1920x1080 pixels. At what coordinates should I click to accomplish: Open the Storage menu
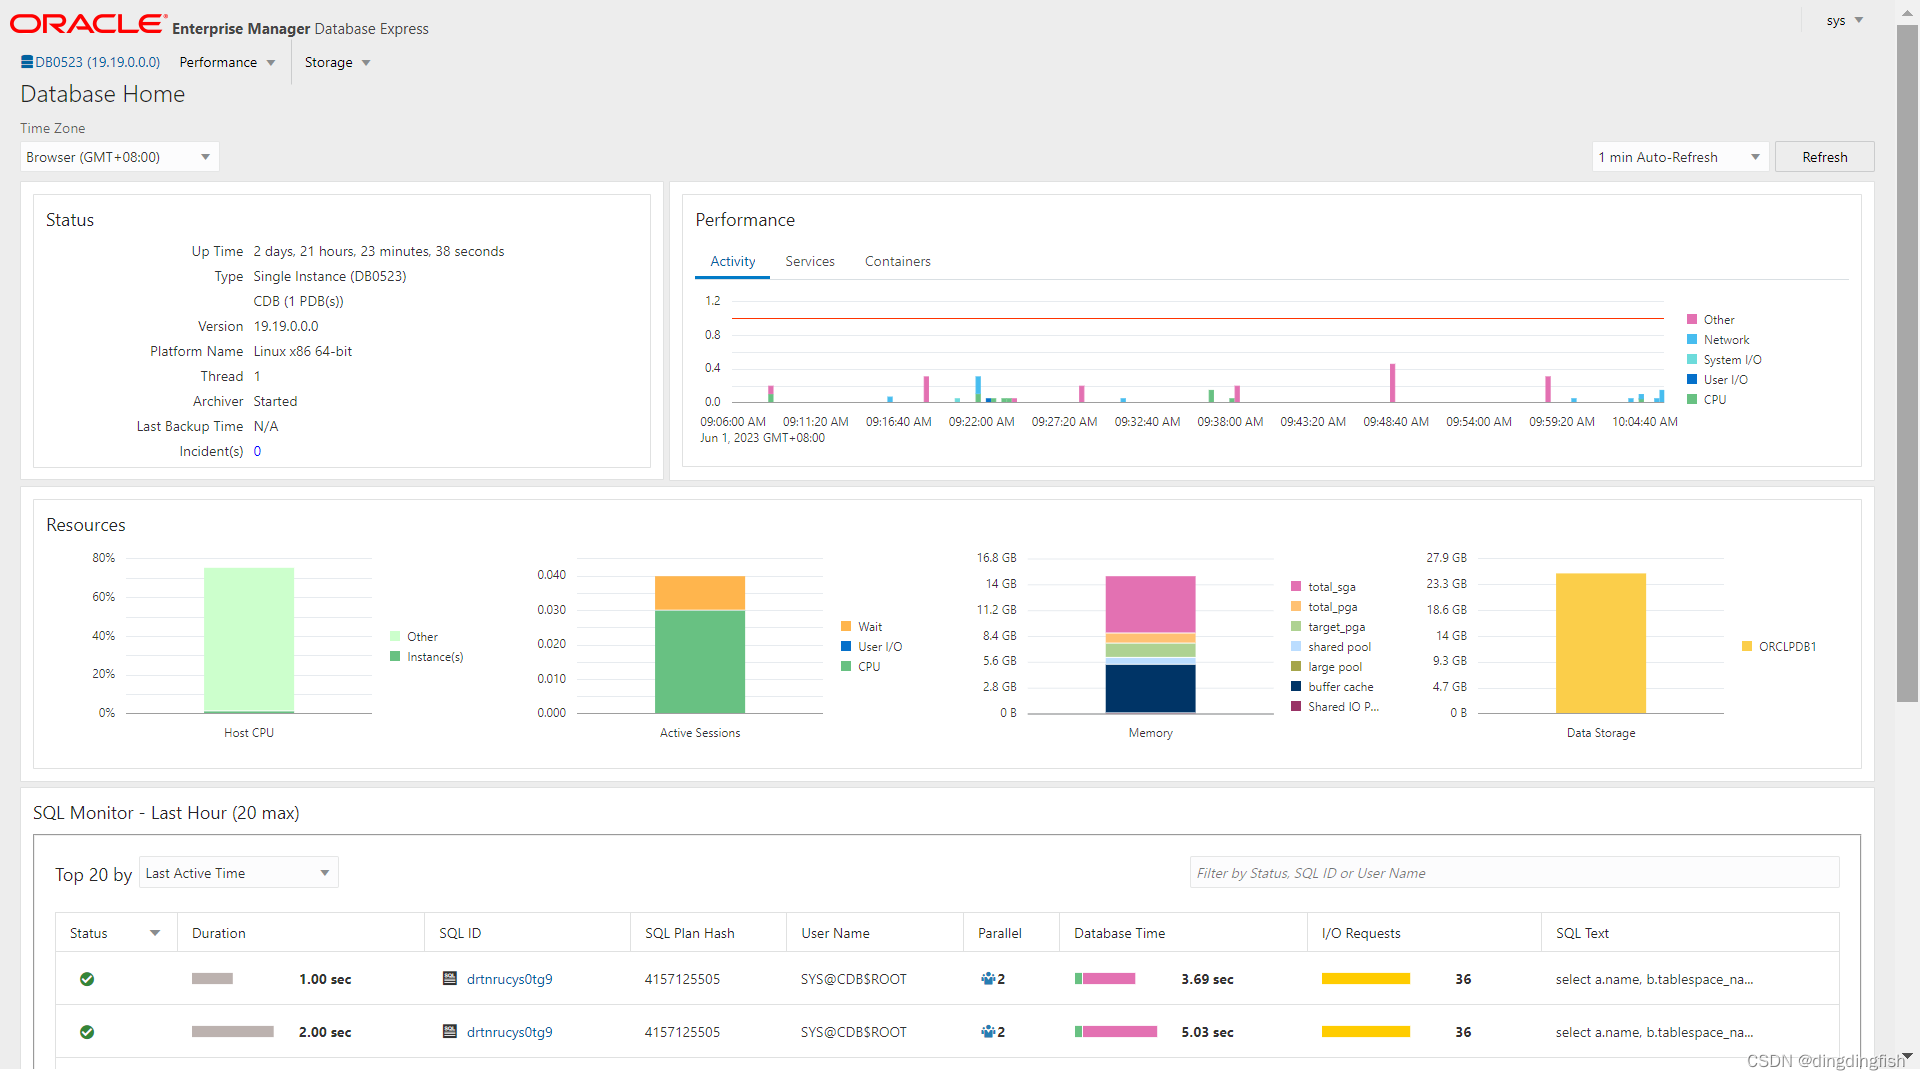click(337, 62)
